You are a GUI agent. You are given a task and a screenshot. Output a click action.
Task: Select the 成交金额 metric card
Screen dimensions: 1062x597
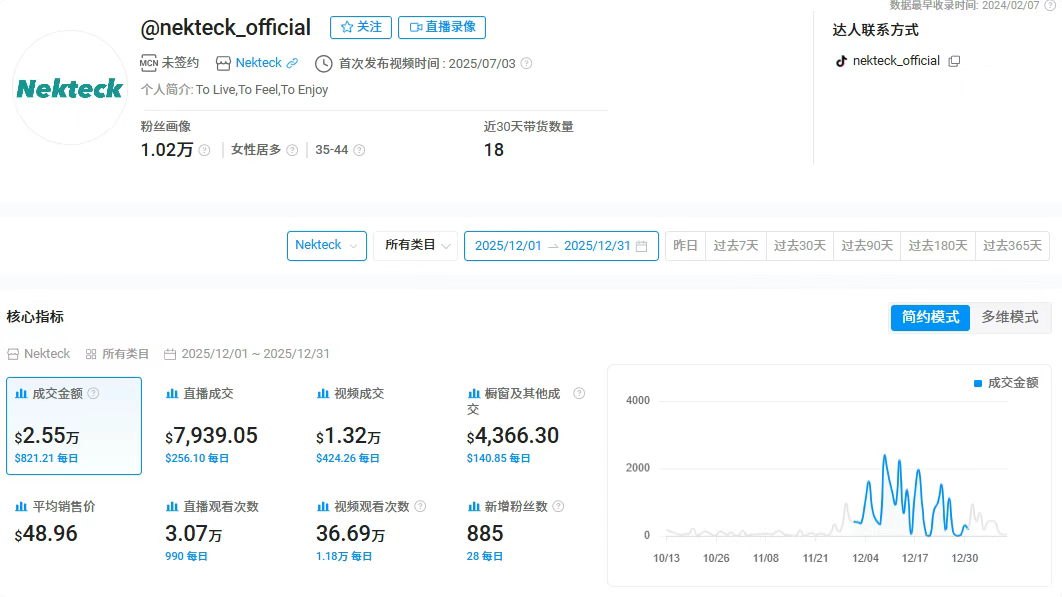coord(74,426)
